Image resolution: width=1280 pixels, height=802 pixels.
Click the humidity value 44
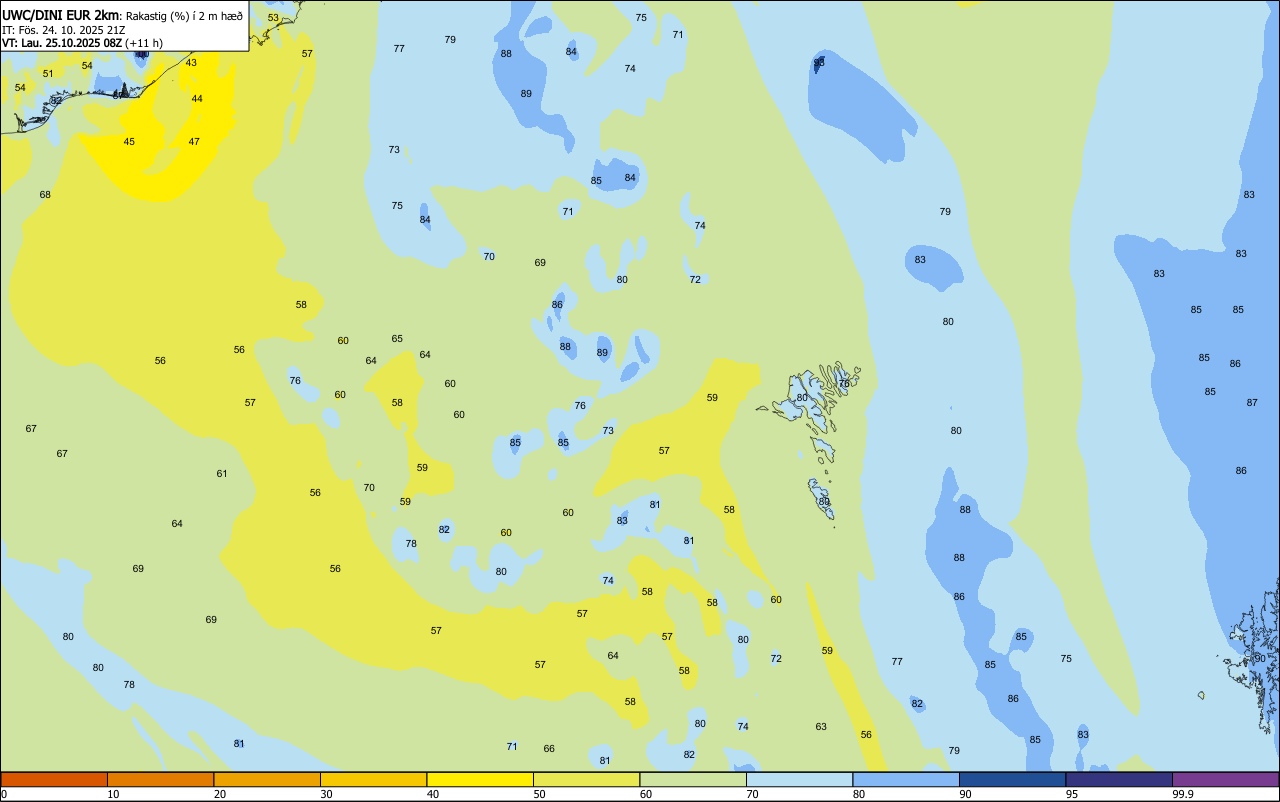[197, 99]
